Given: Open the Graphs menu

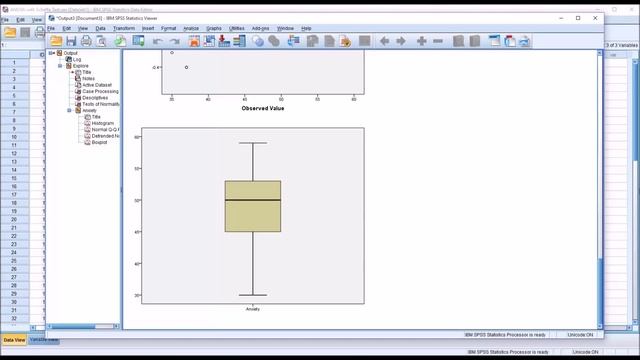Looking at the screenshot, I should pos(214,29).
